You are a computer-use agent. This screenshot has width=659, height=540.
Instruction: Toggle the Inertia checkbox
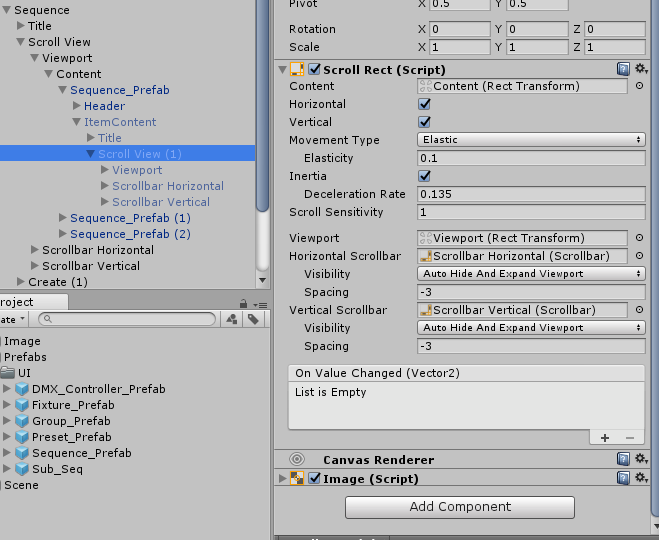tap(424, 176)
